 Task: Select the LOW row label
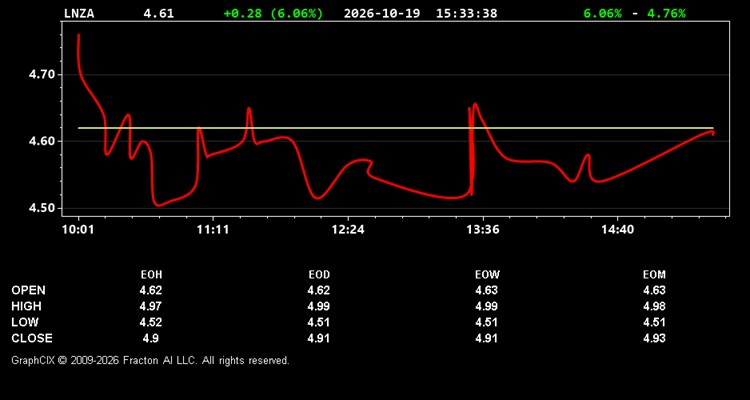[x=25, y=322]
